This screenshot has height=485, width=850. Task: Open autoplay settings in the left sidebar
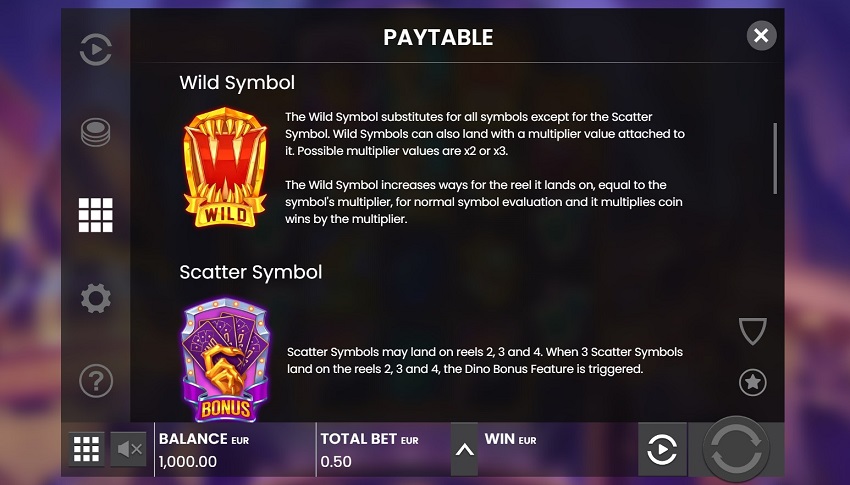(95, 49)
